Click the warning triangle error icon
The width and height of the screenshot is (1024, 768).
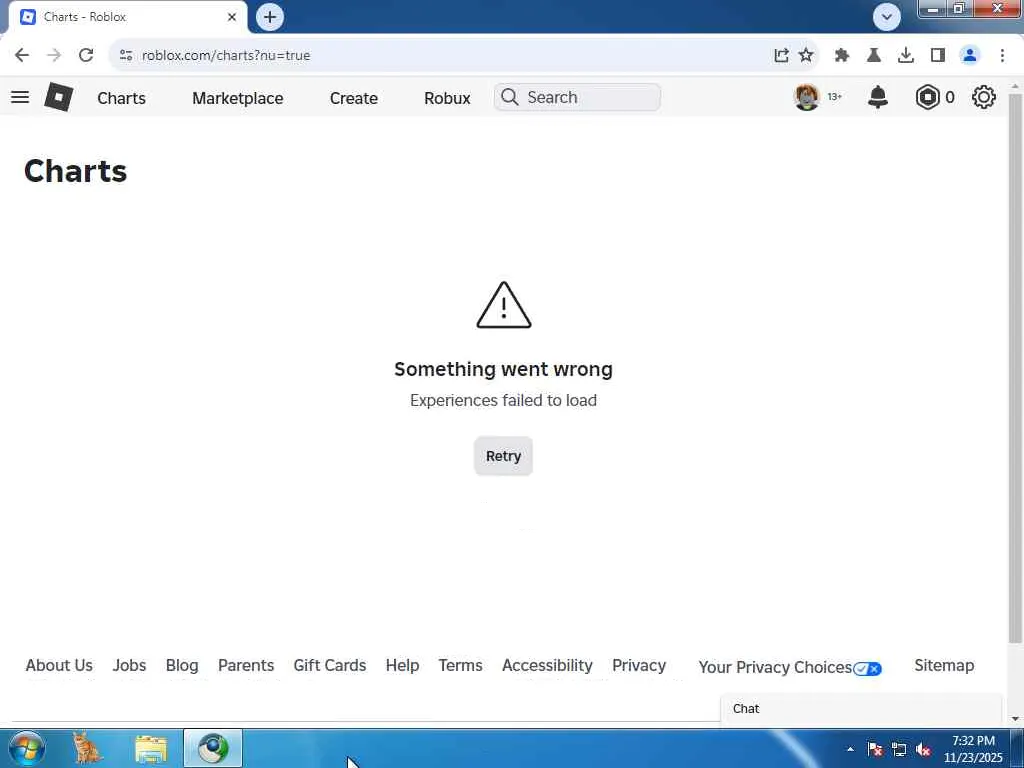coord(504,305)
